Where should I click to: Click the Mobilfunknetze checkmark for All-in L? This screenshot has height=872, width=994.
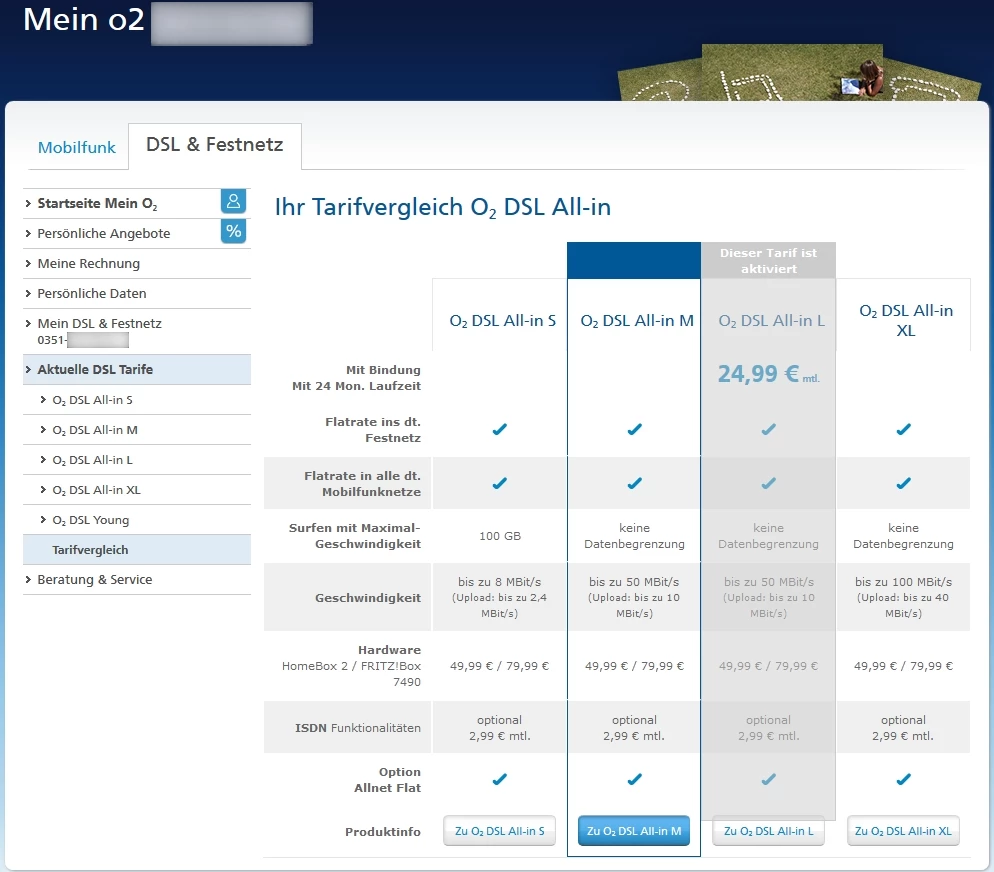click(x=768, y=484)
